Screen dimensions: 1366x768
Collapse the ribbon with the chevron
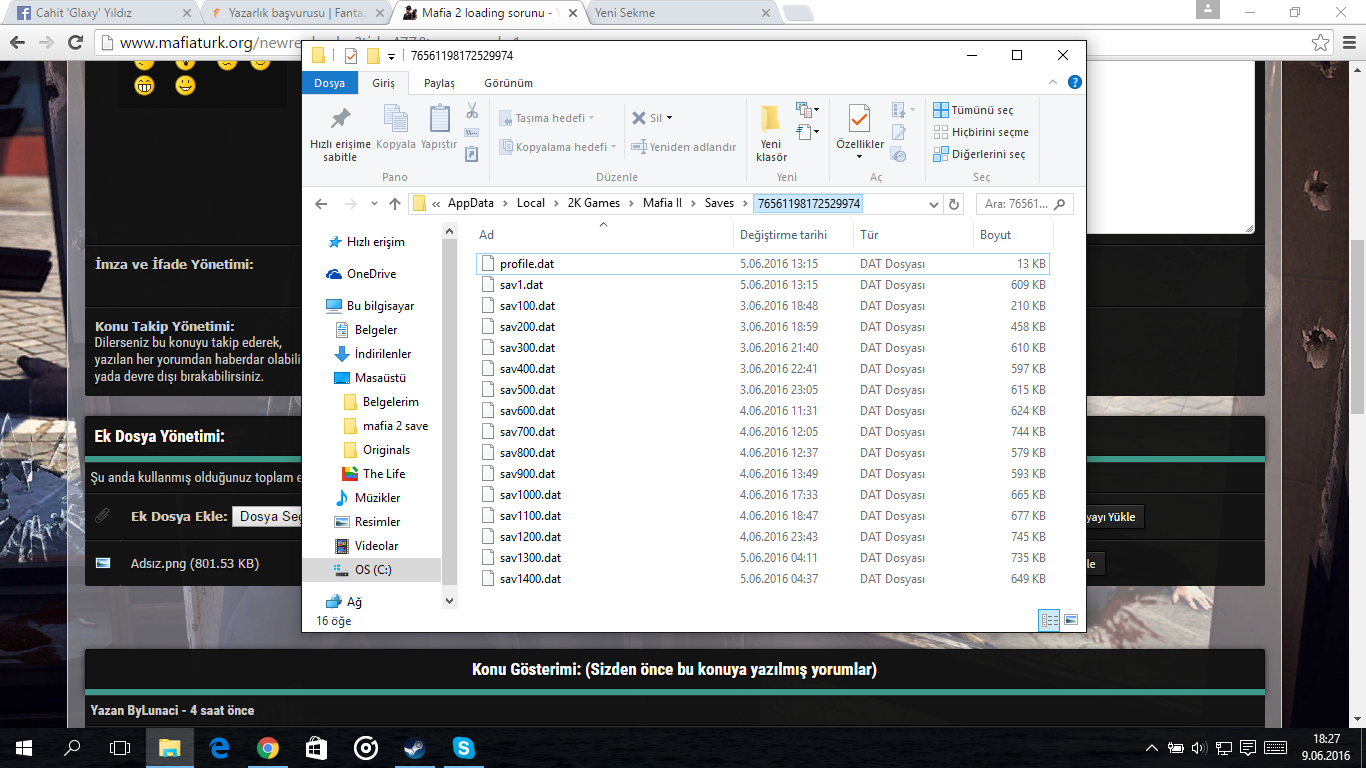pyautogui.click(x=1054, y=83)
